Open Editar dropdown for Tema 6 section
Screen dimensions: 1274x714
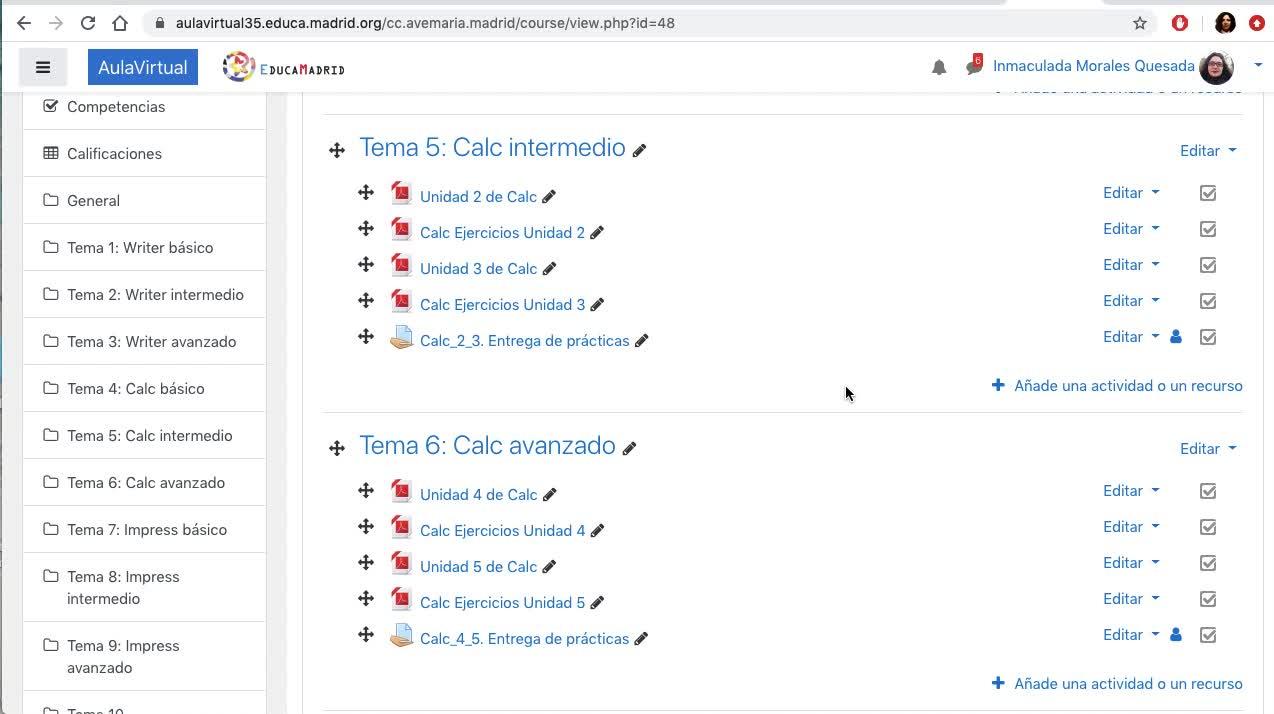(1208, 449)
